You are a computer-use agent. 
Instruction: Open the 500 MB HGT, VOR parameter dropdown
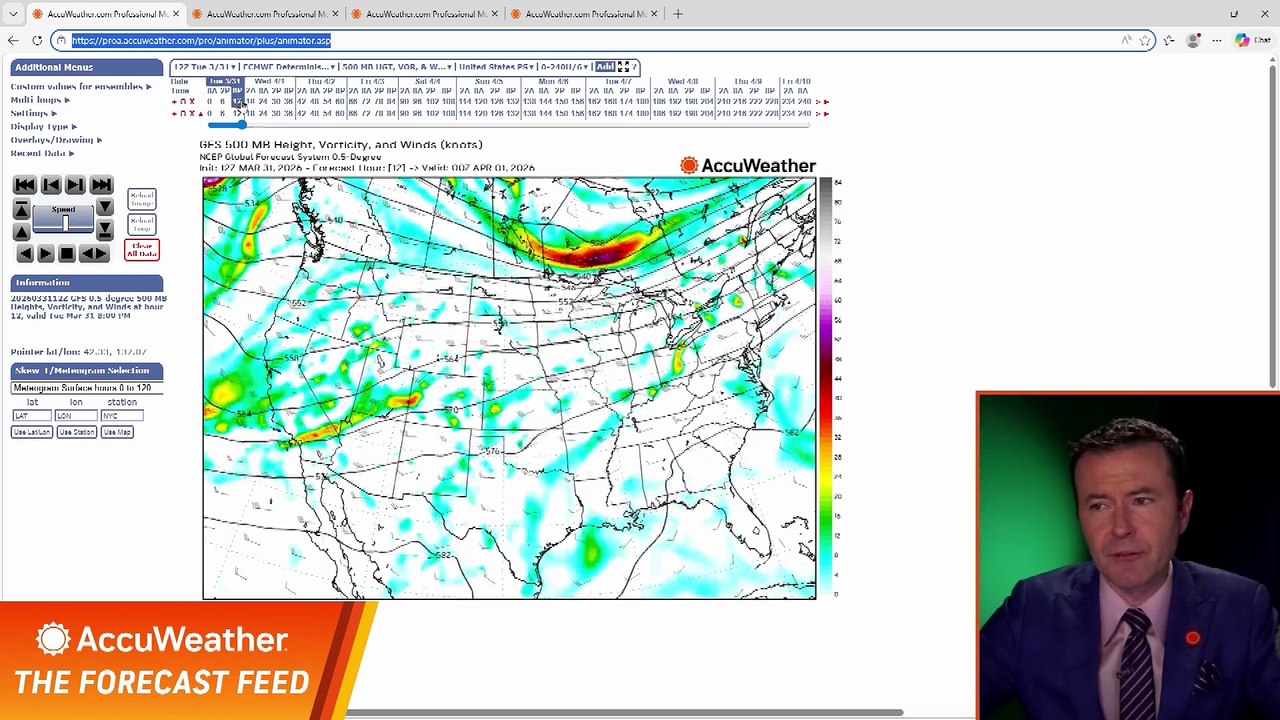tap(396, 67)
